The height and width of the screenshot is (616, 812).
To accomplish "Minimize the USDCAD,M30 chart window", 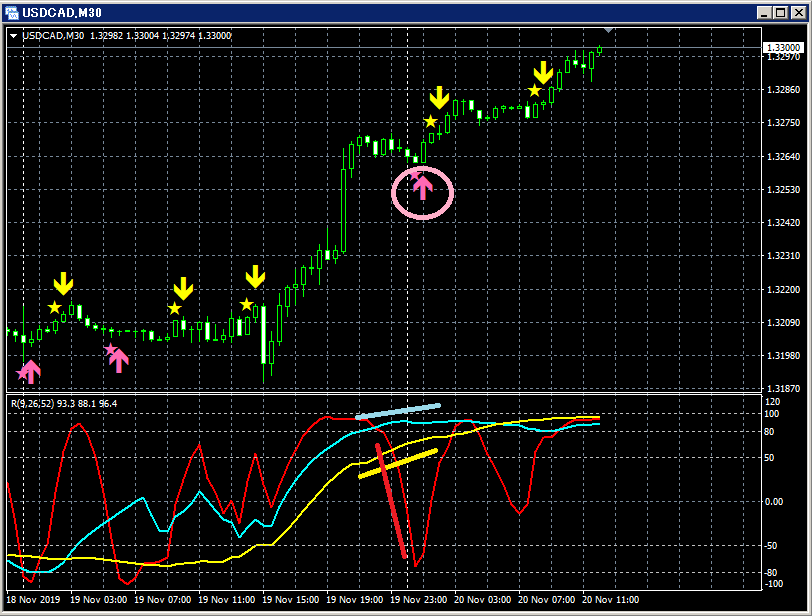I will point(764,12).
